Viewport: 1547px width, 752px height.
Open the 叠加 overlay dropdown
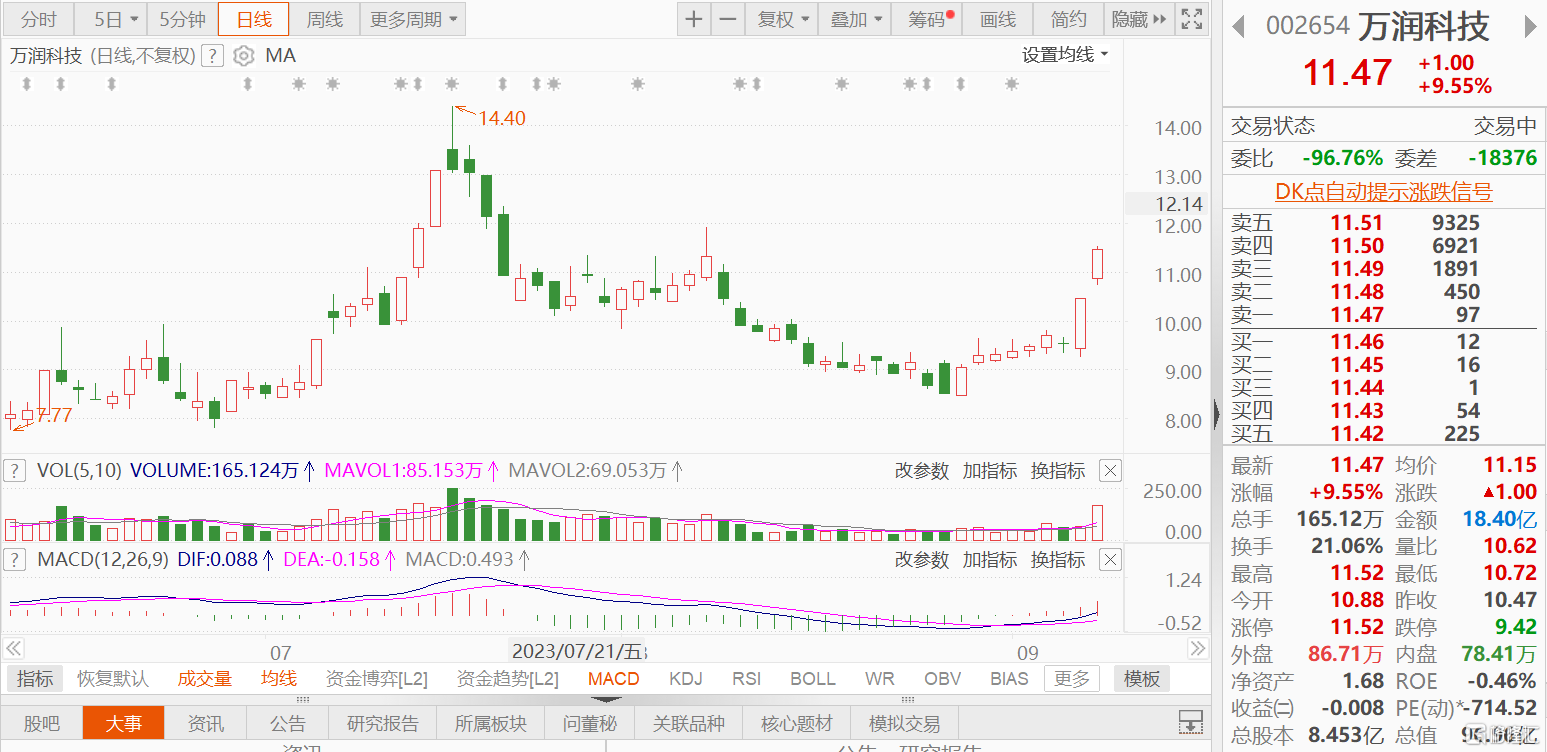click(x=857, y=19)
